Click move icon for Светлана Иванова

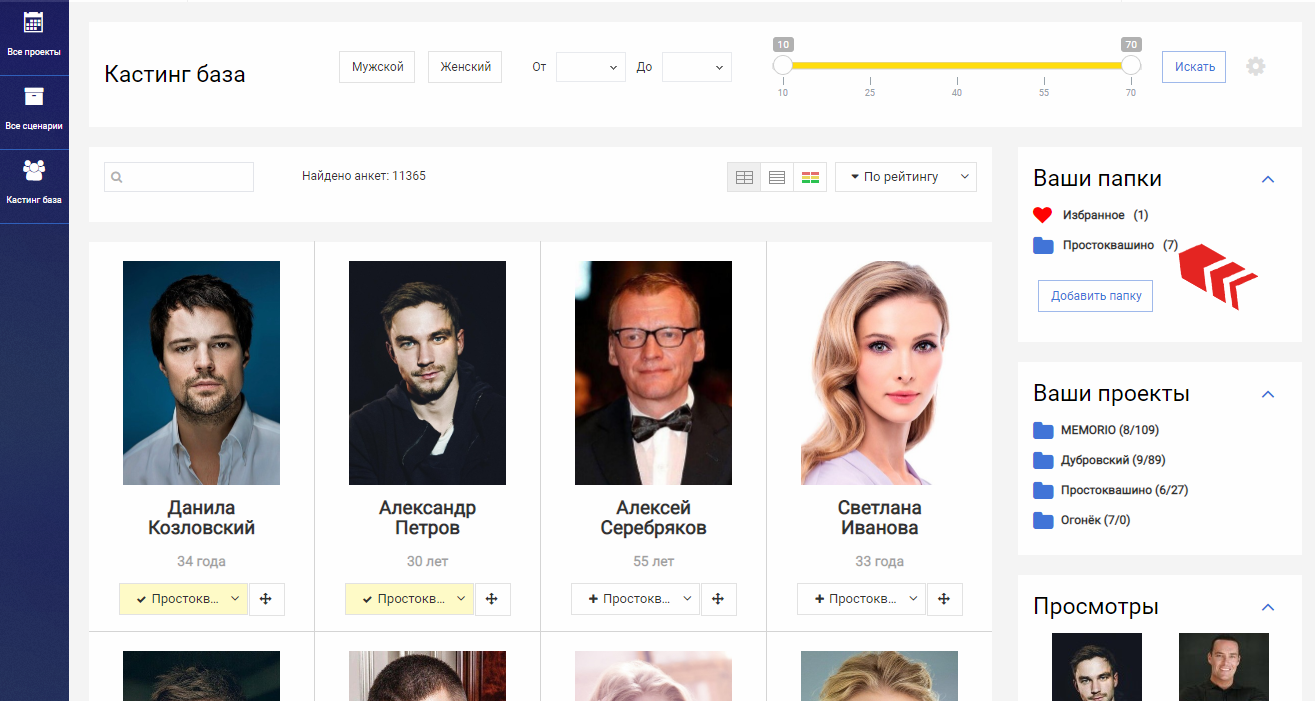pyautogui.click(x=944, y=599)
